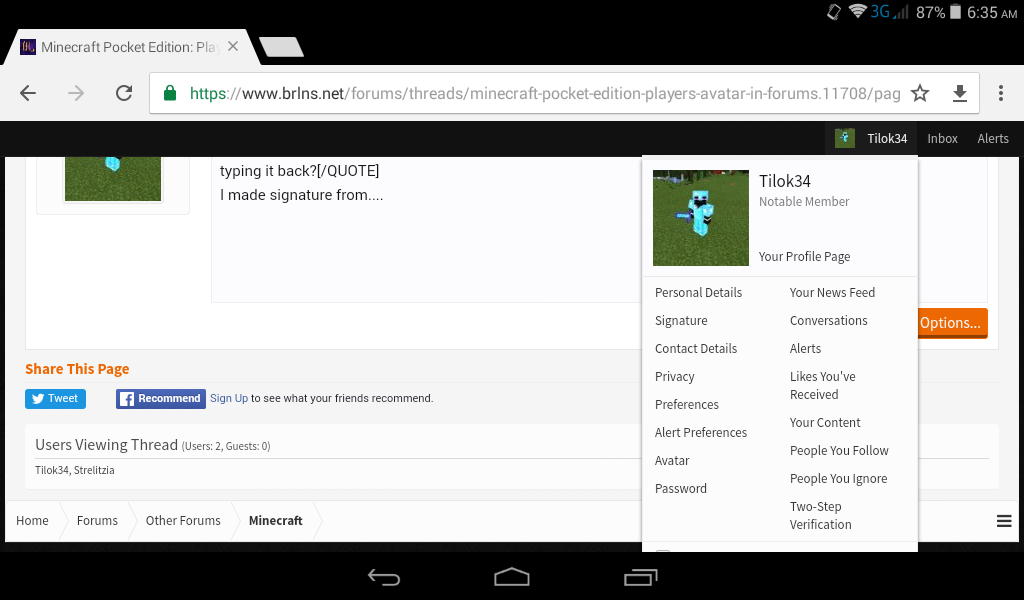
Task: Click the Twitter Tweet button
Action: tap(55, 398)
